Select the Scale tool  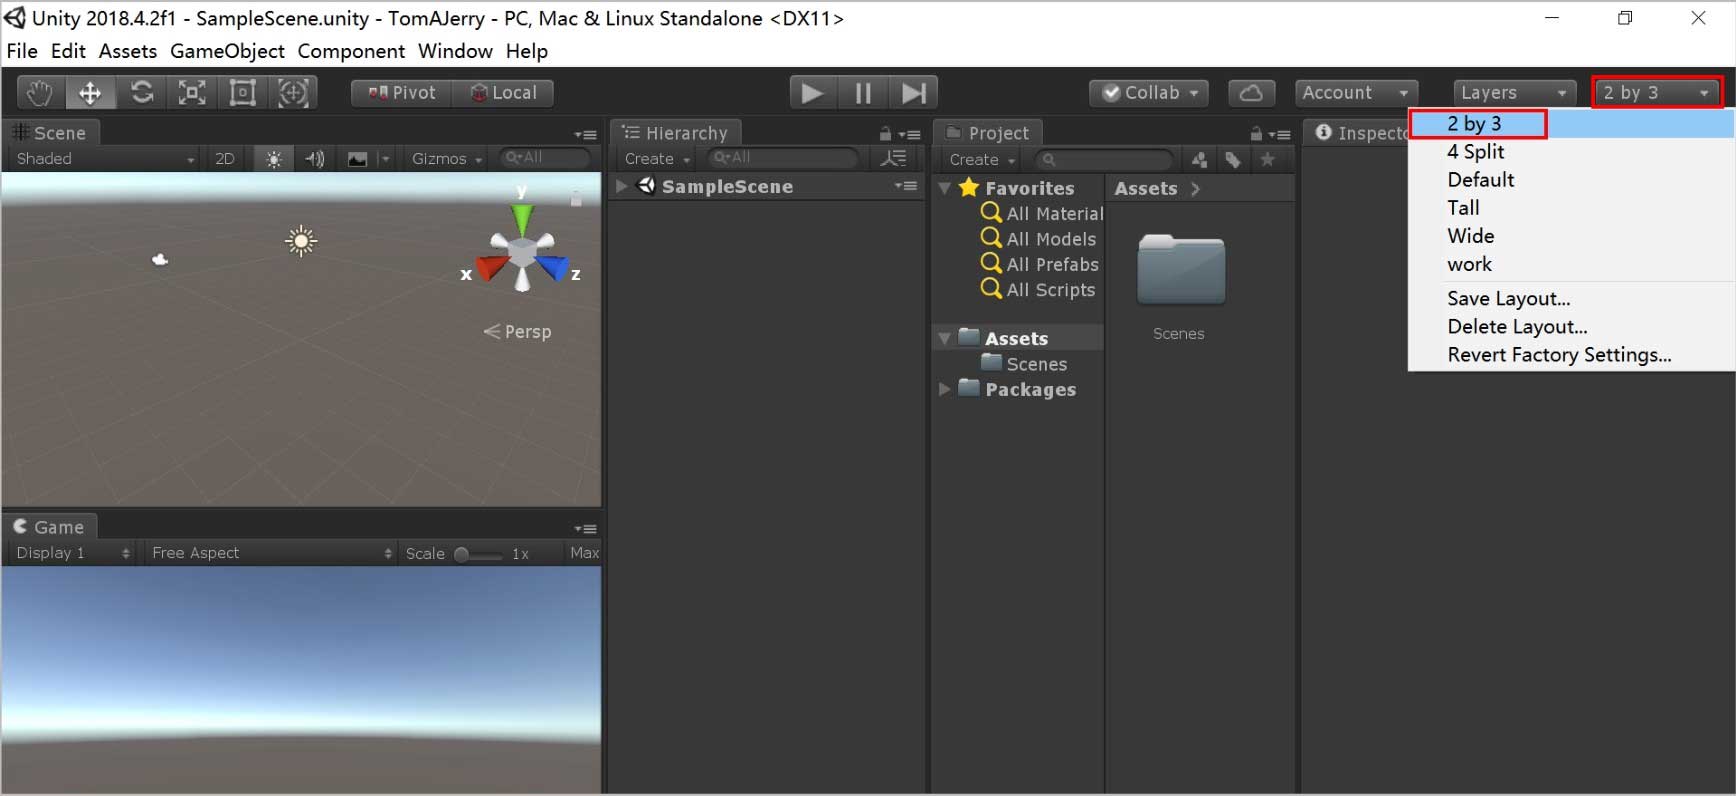coord(192,93)
